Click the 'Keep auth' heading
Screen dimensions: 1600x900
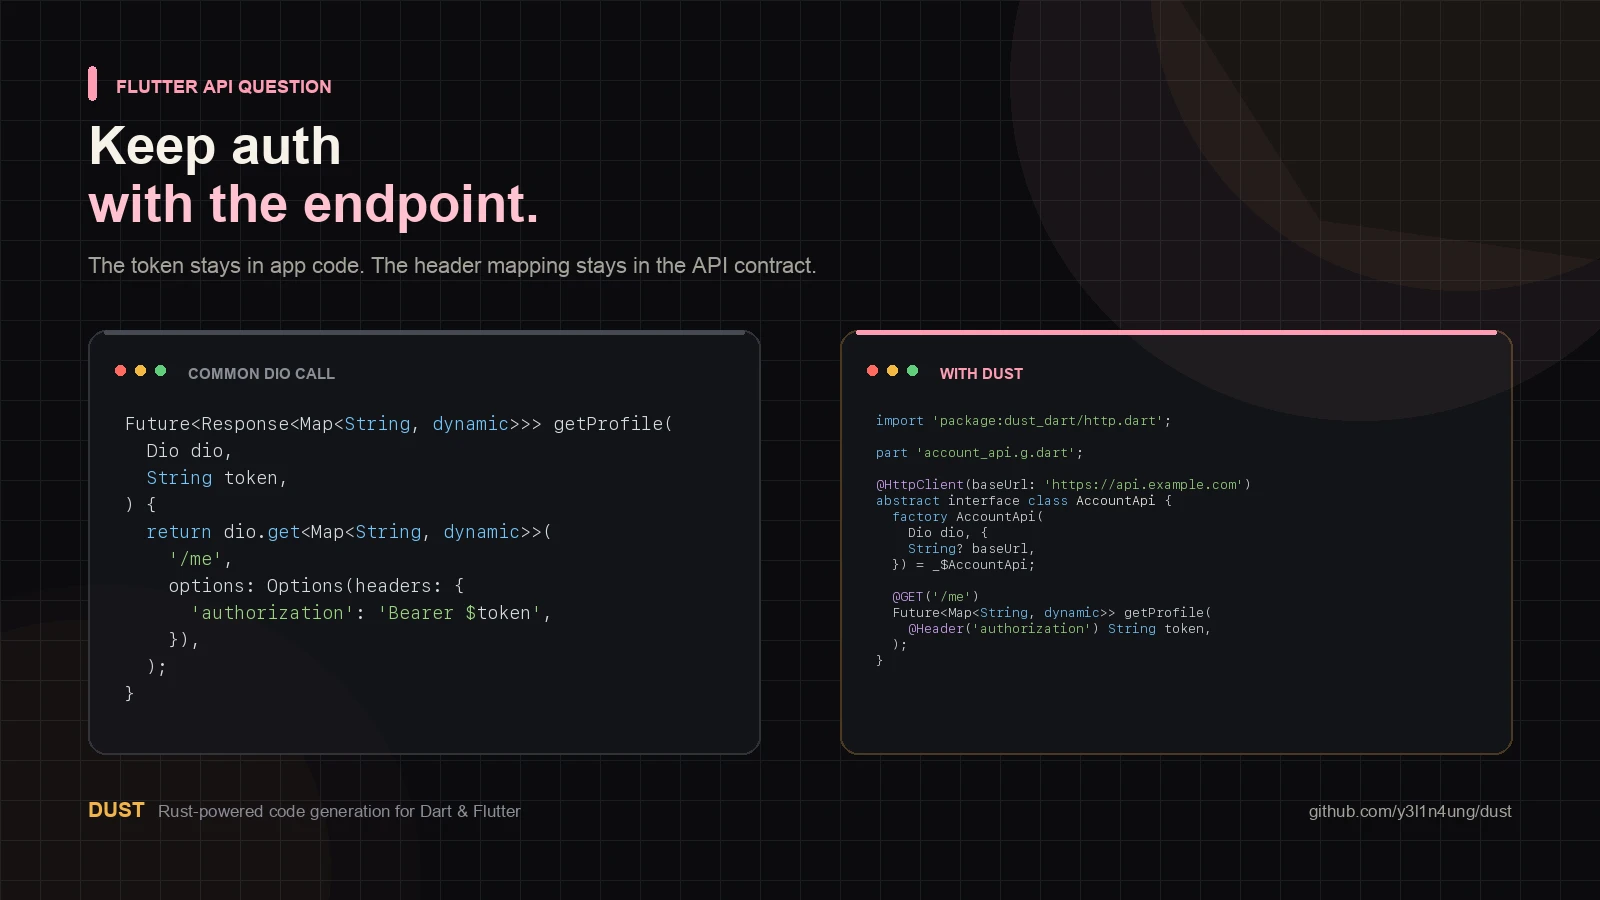tap(215, 146)
